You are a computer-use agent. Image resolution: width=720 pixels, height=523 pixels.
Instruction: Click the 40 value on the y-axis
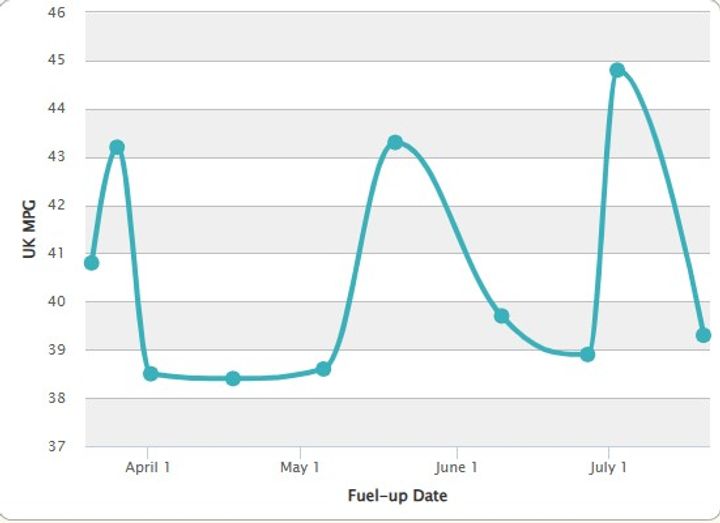(56, 301)
